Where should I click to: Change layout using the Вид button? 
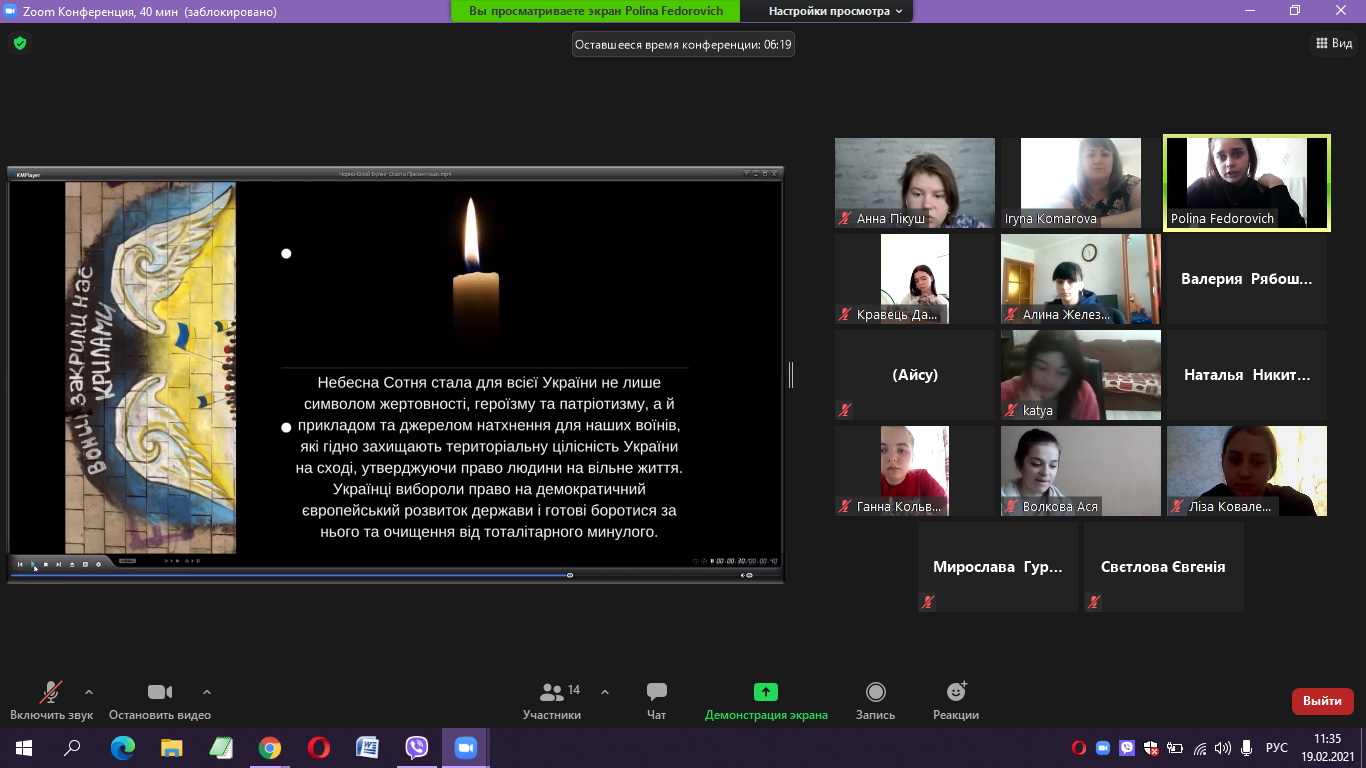[1333, 44]
